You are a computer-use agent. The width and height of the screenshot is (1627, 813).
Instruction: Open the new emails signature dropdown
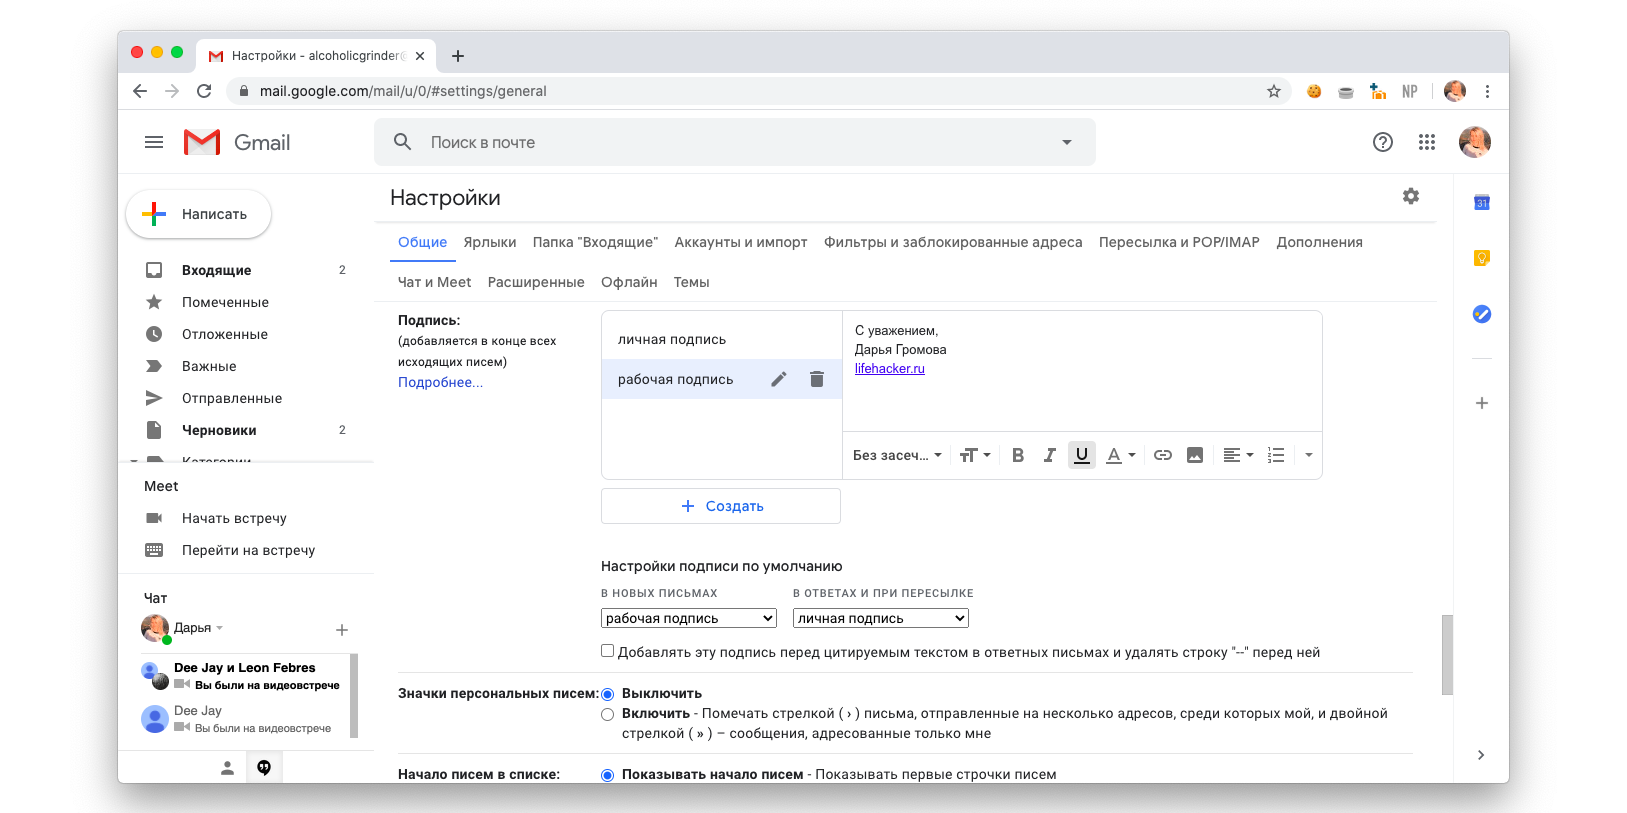[689, 618]
